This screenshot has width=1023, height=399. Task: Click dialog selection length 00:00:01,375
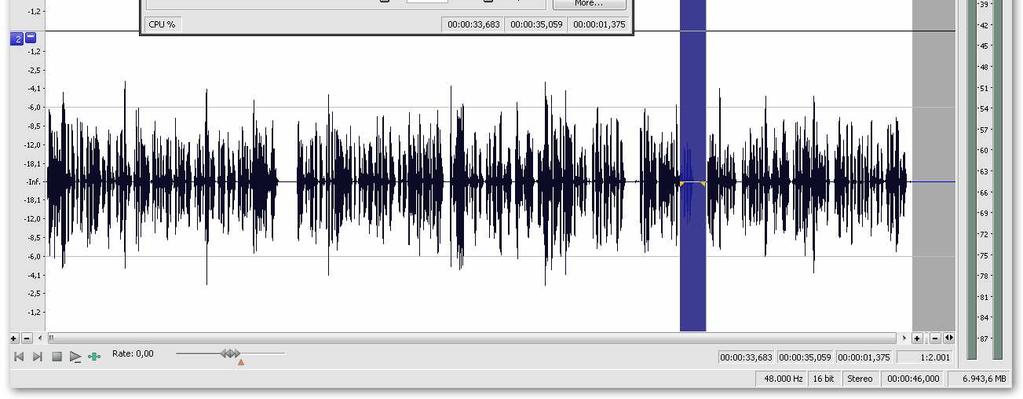pos(599,25)
